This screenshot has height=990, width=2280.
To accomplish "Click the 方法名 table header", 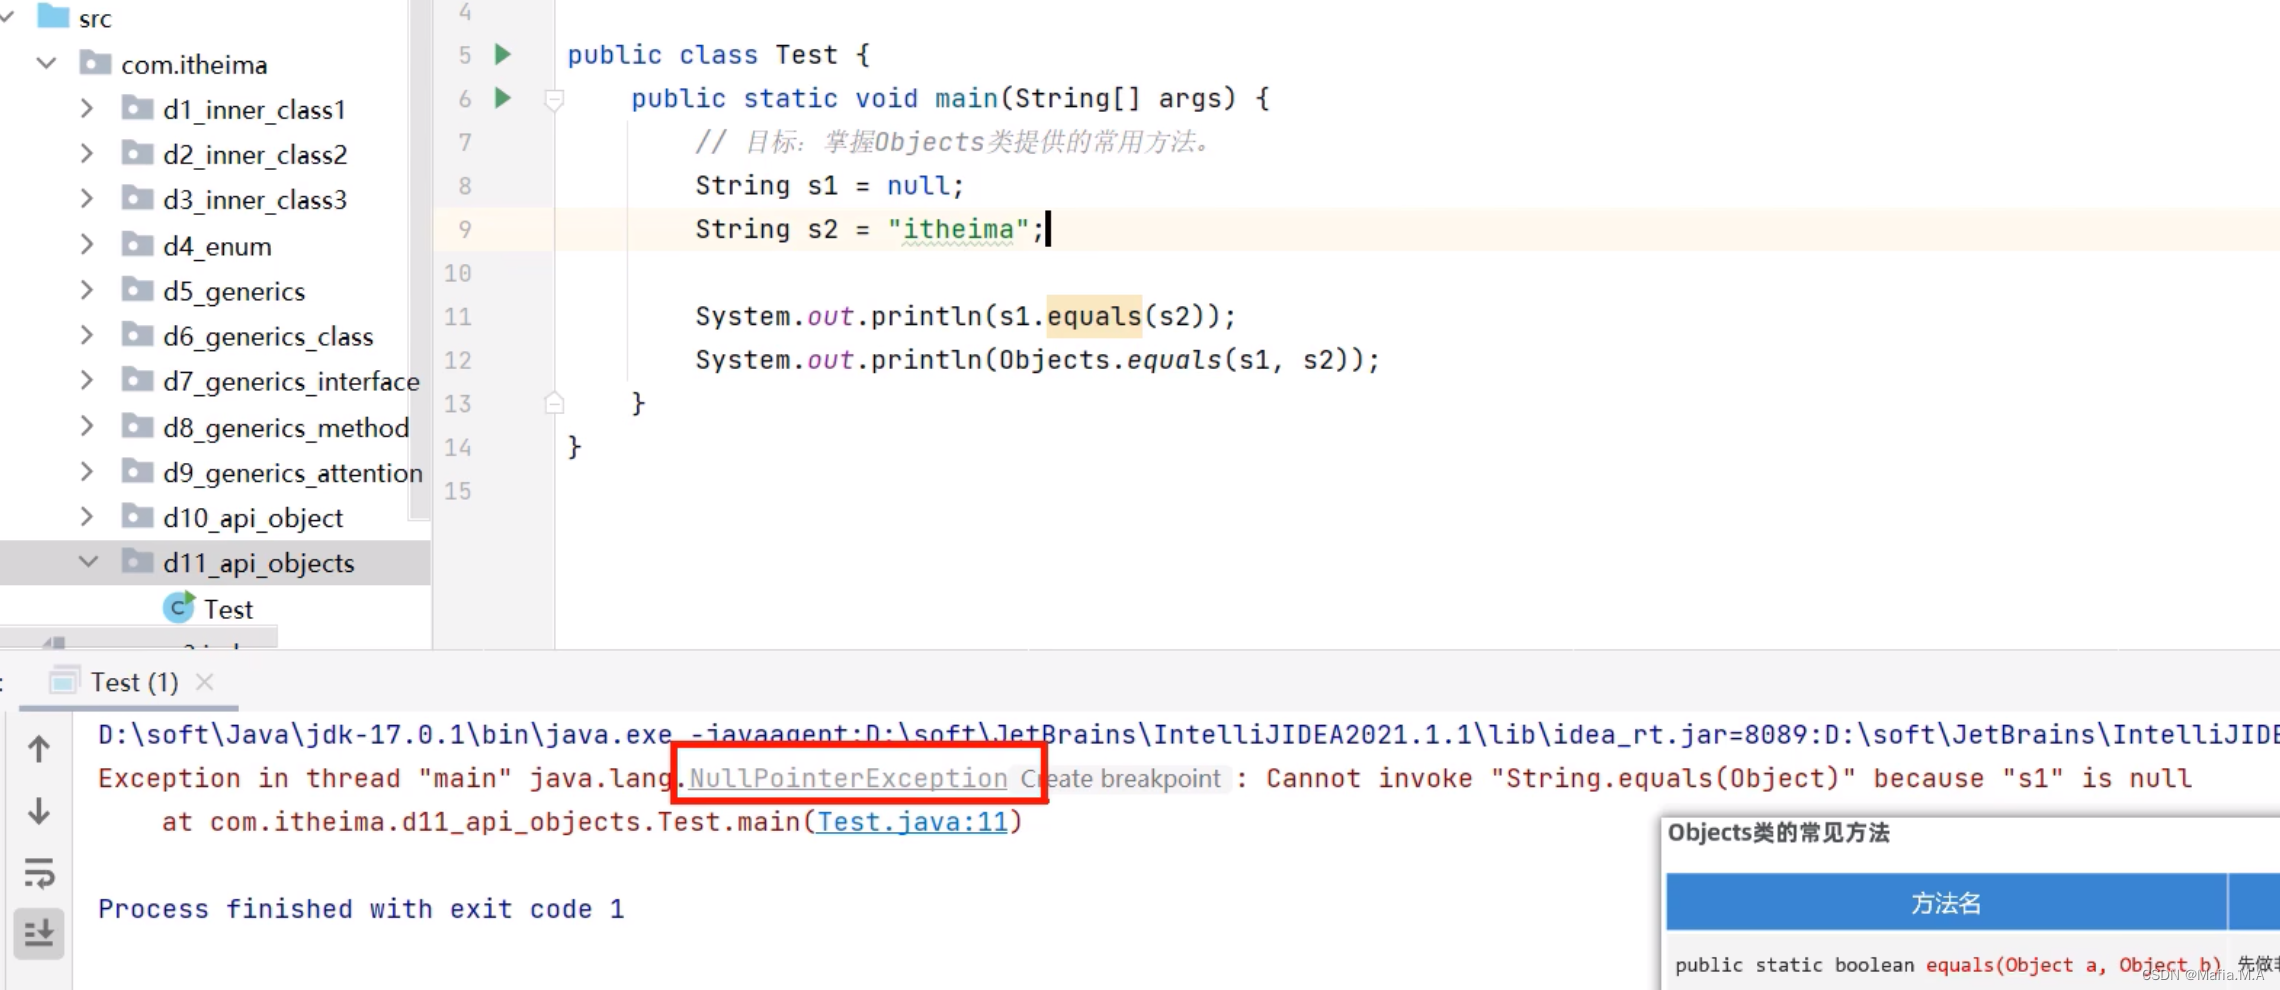I will (x=1946, y=903).
